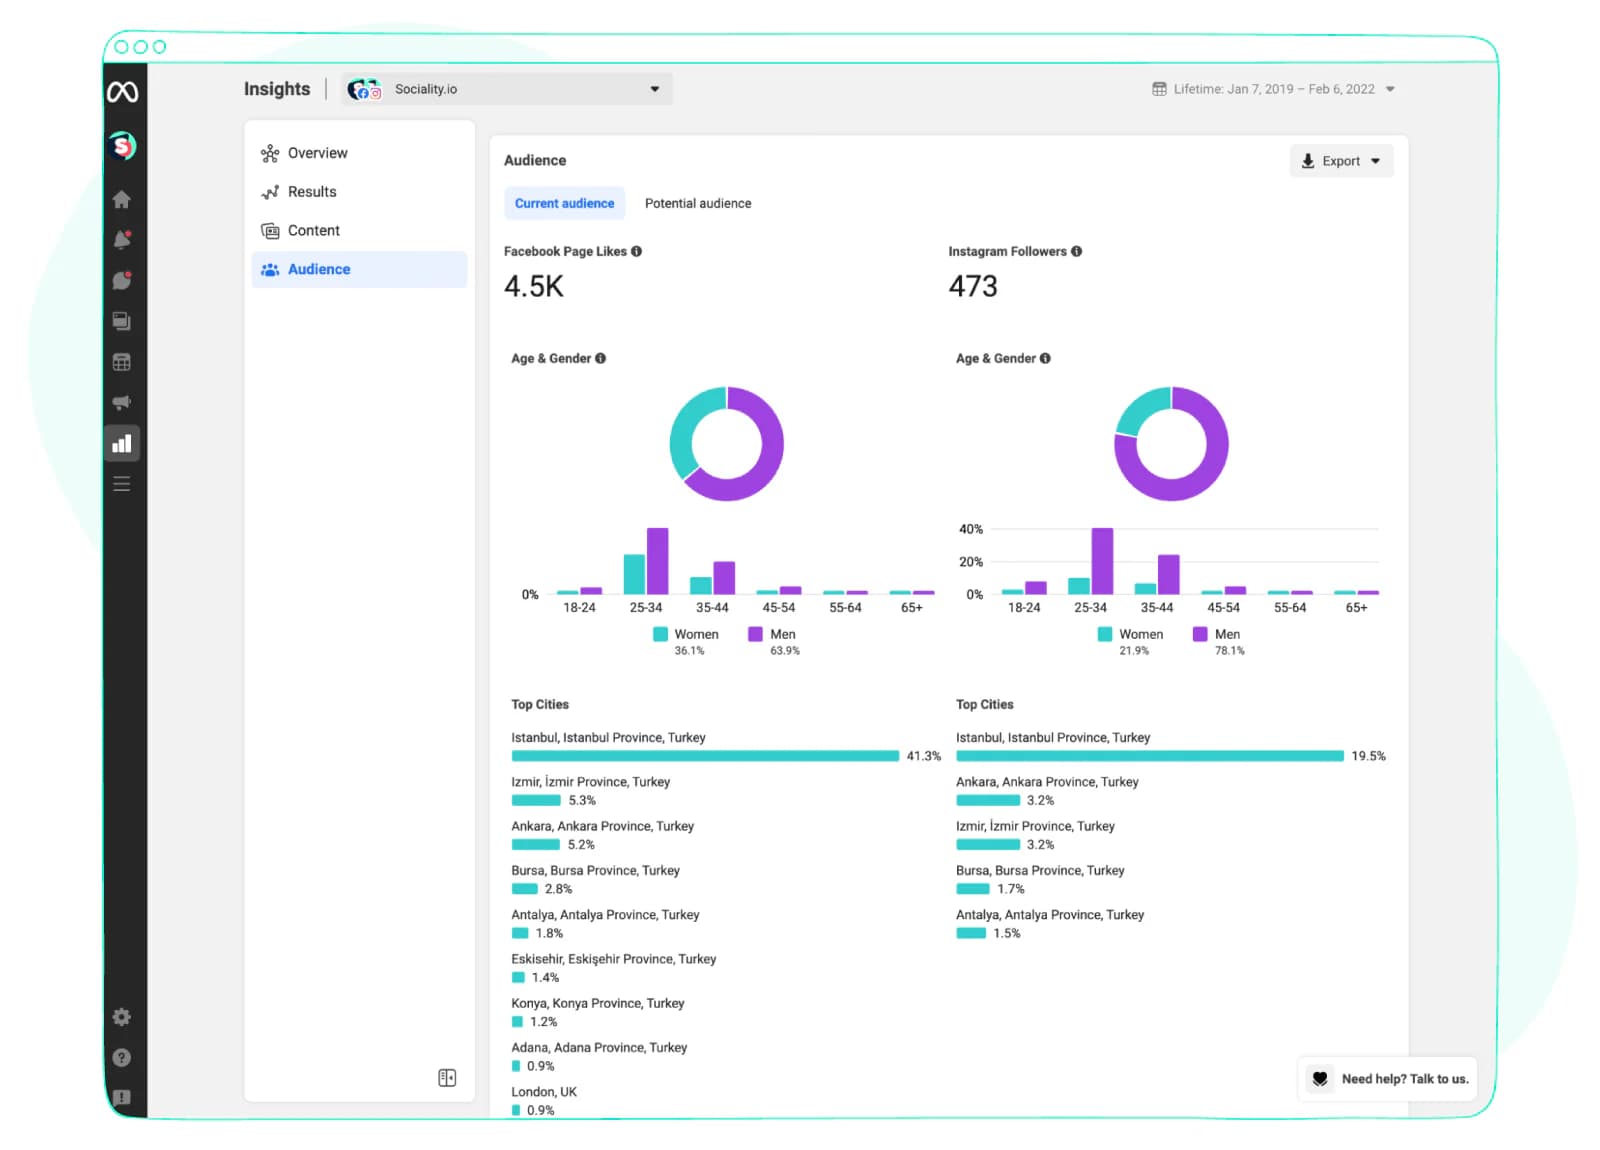The width and height of the screenshot is (1600, 1150).
Task: Select the Insights bar chart icon
Action: coord(122,444)
